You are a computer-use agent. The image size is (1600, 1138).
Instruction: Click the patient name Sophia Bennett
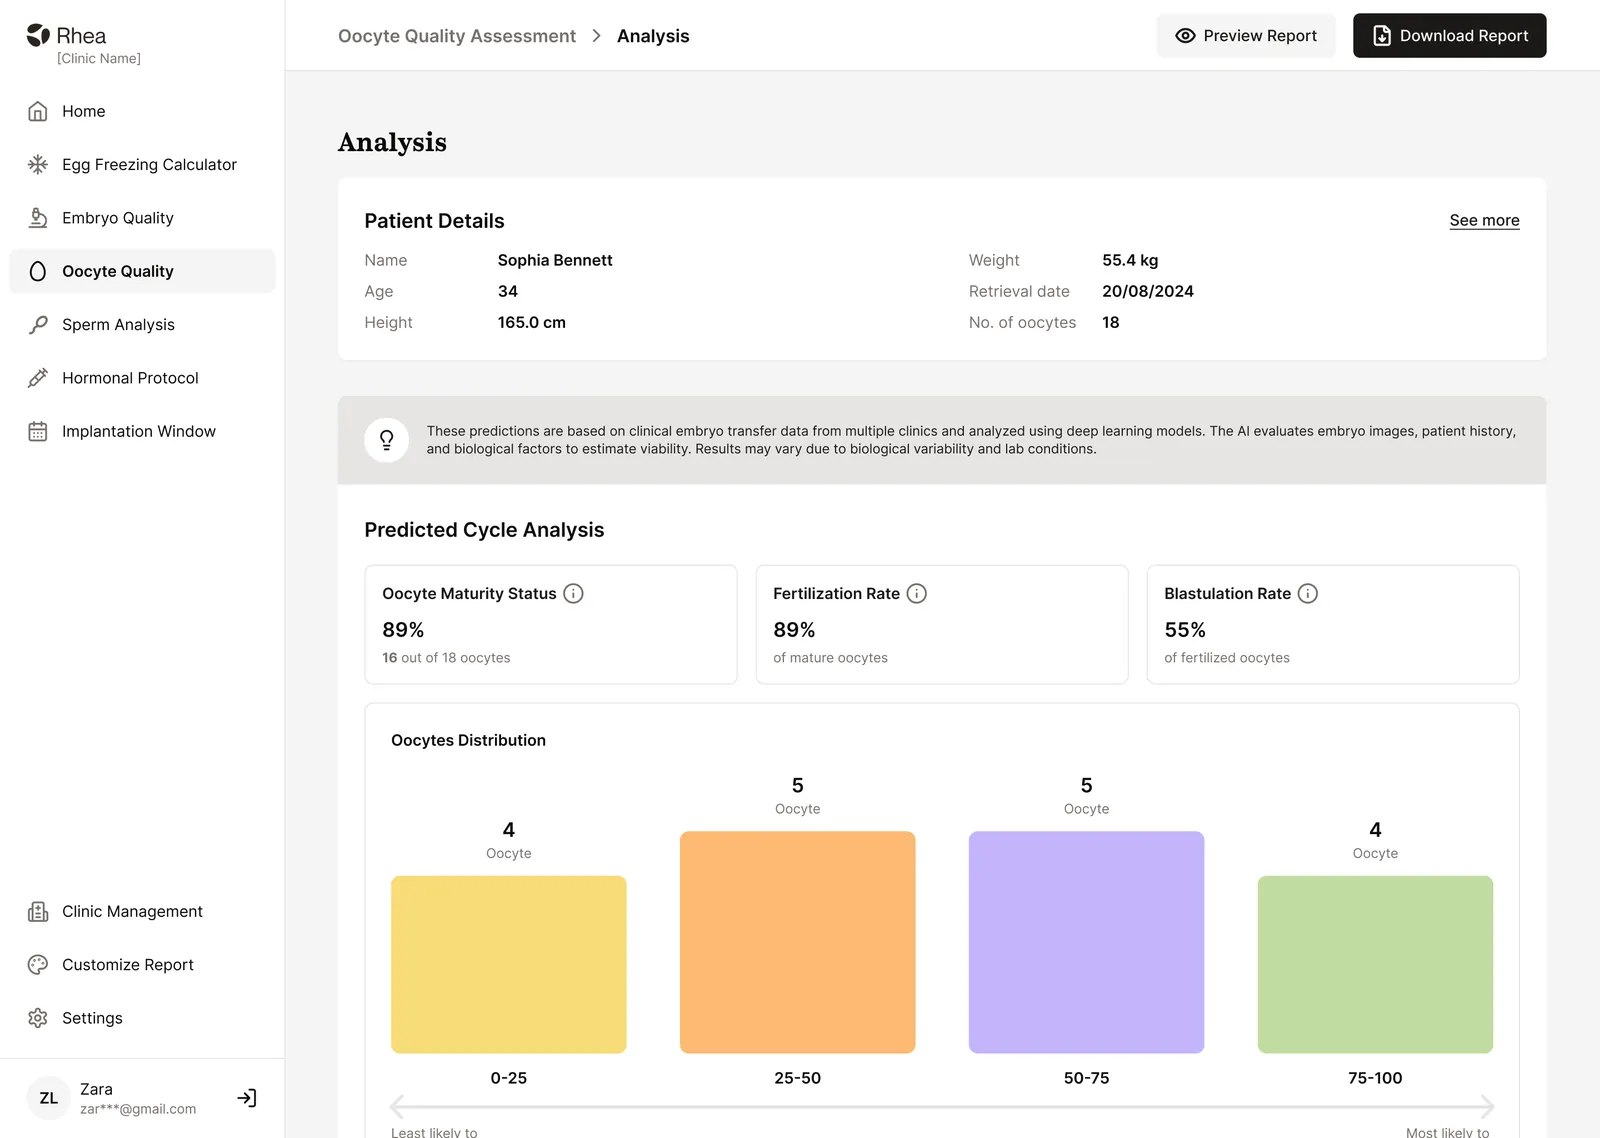[555, 260]
